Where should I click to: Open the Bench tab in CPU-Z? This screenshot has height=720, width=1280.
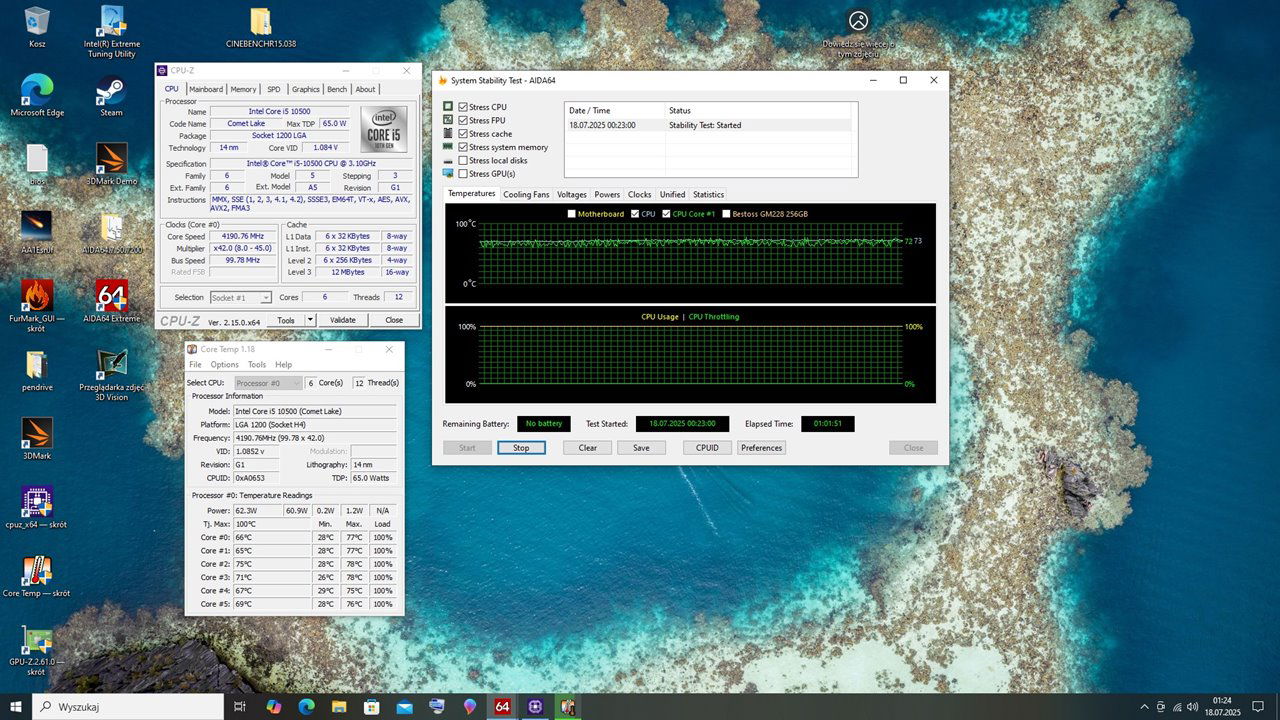(x=337, y=89)
